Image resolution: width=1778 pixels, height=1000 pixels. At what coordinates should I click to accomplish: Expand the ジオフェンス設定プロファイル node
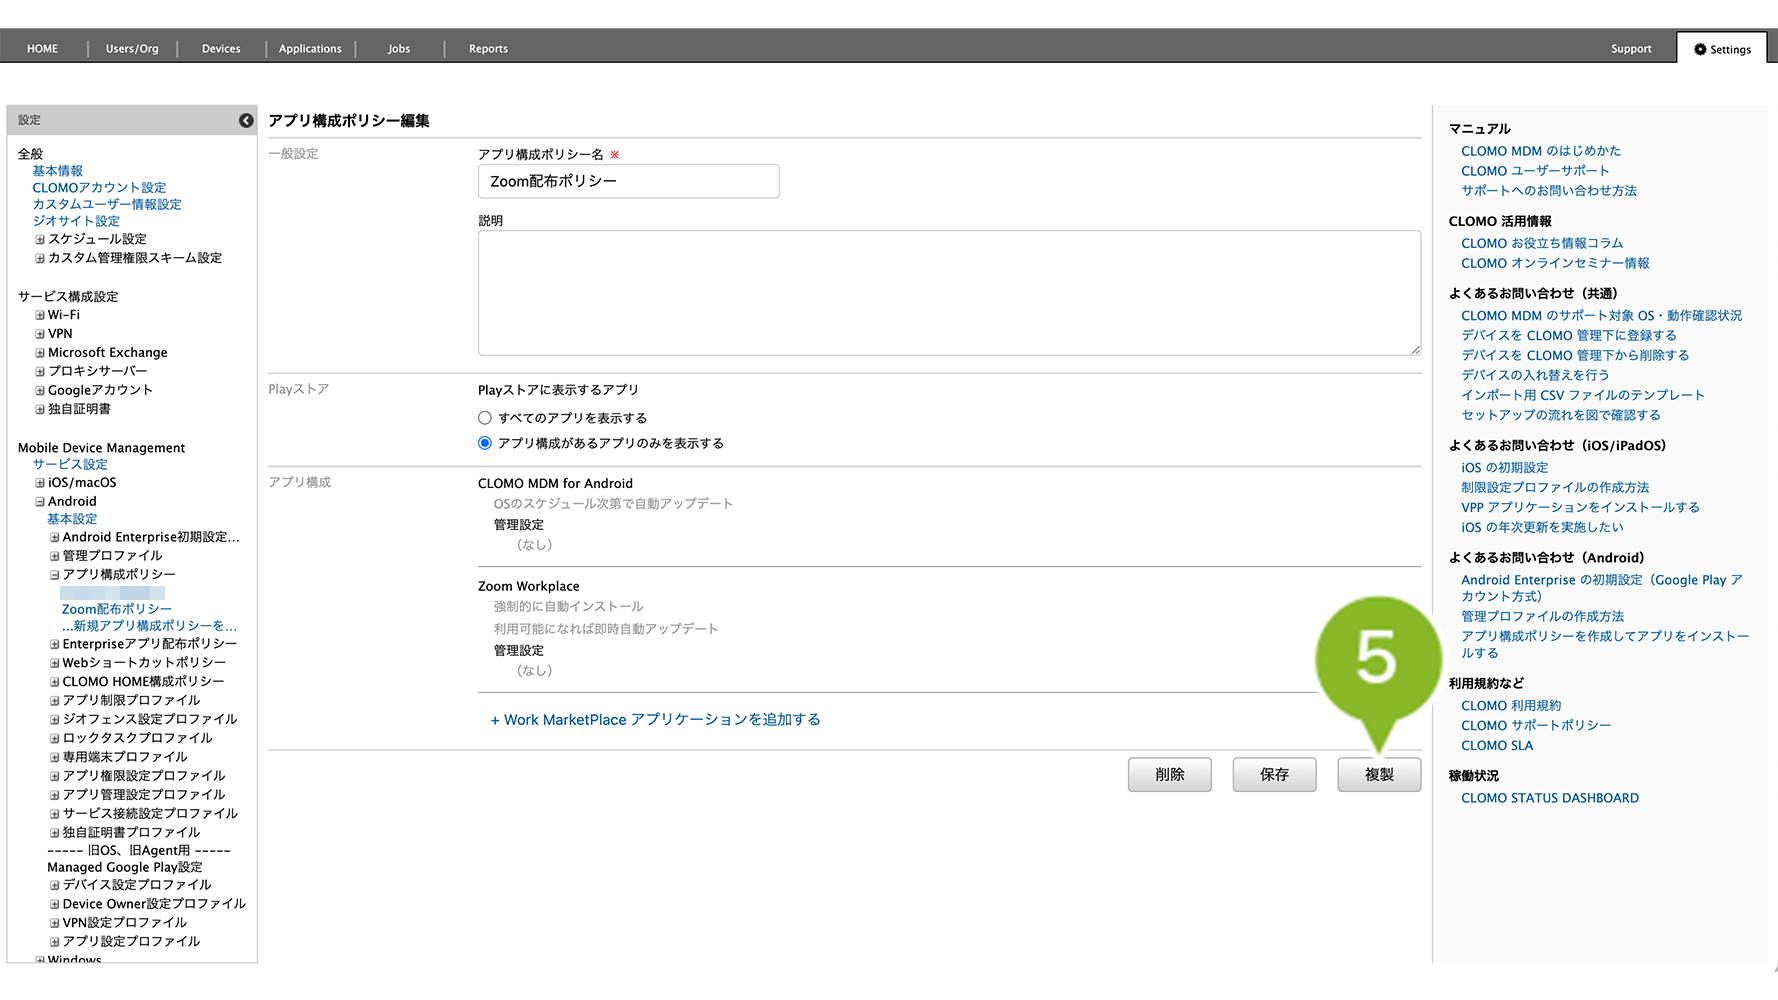point(55,720)
